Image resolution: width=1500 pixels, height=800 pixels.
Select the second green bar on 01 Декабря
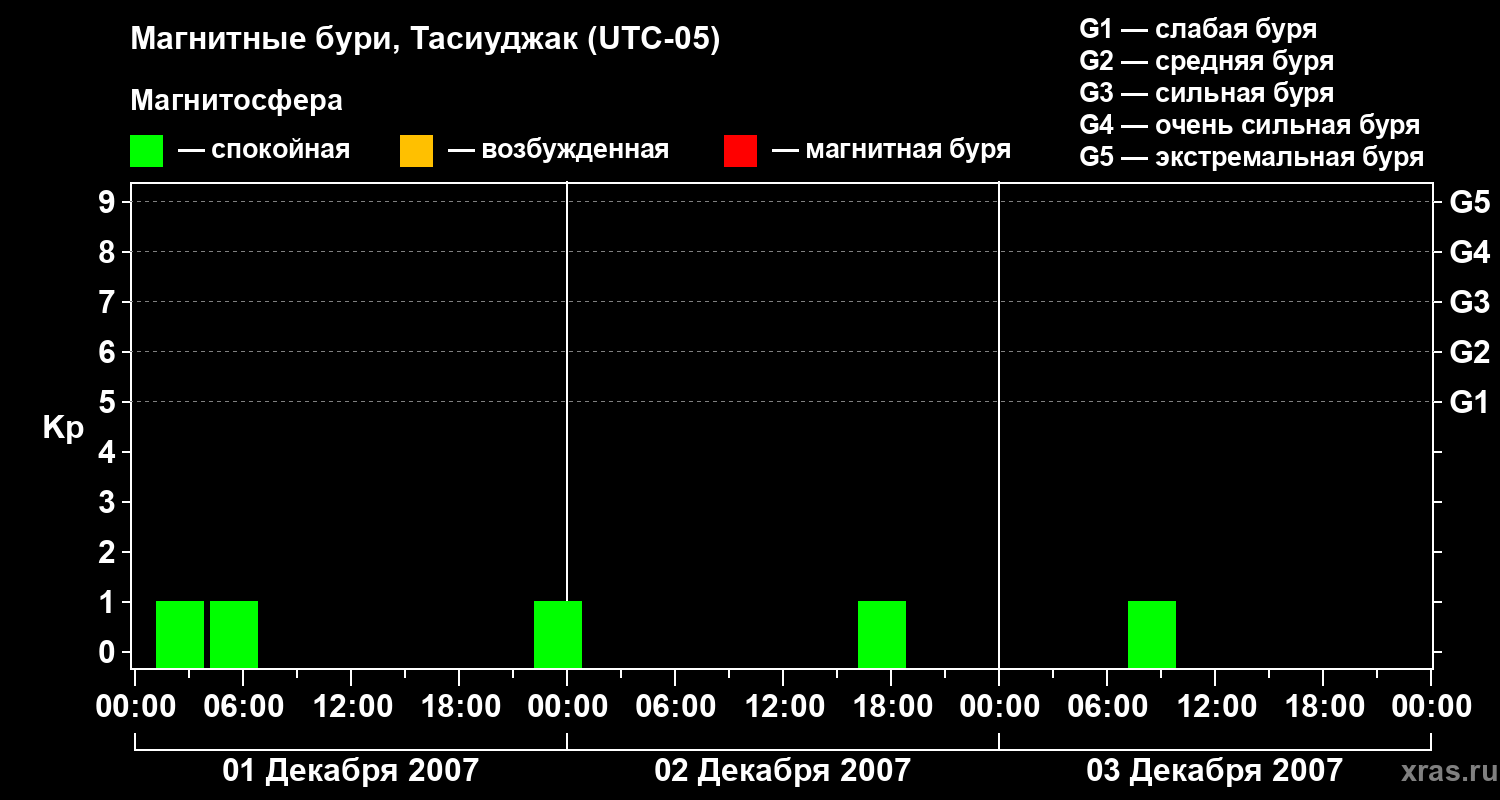point(234,634)
